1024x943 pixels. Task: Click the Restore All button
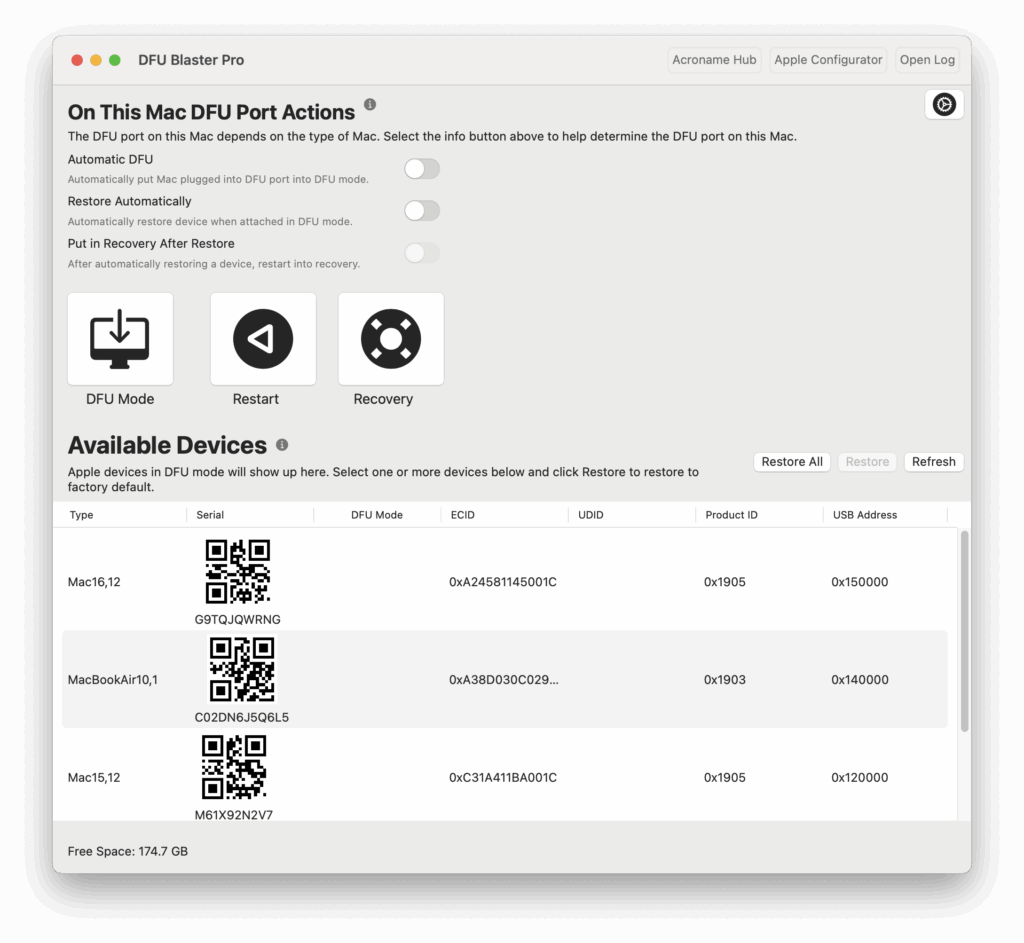(792, 462)
